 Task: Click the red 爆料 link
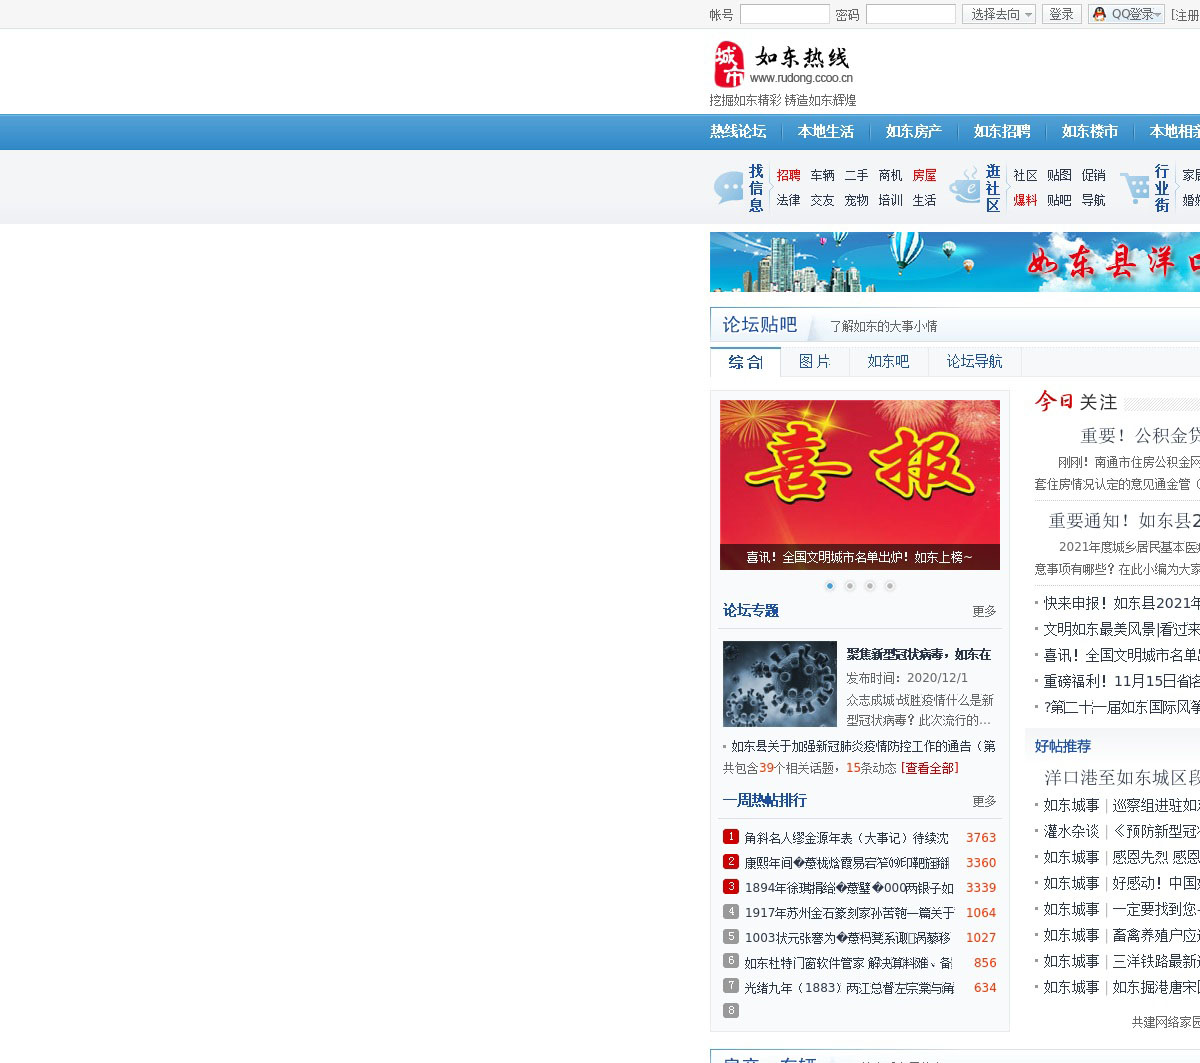point(1026,200)
